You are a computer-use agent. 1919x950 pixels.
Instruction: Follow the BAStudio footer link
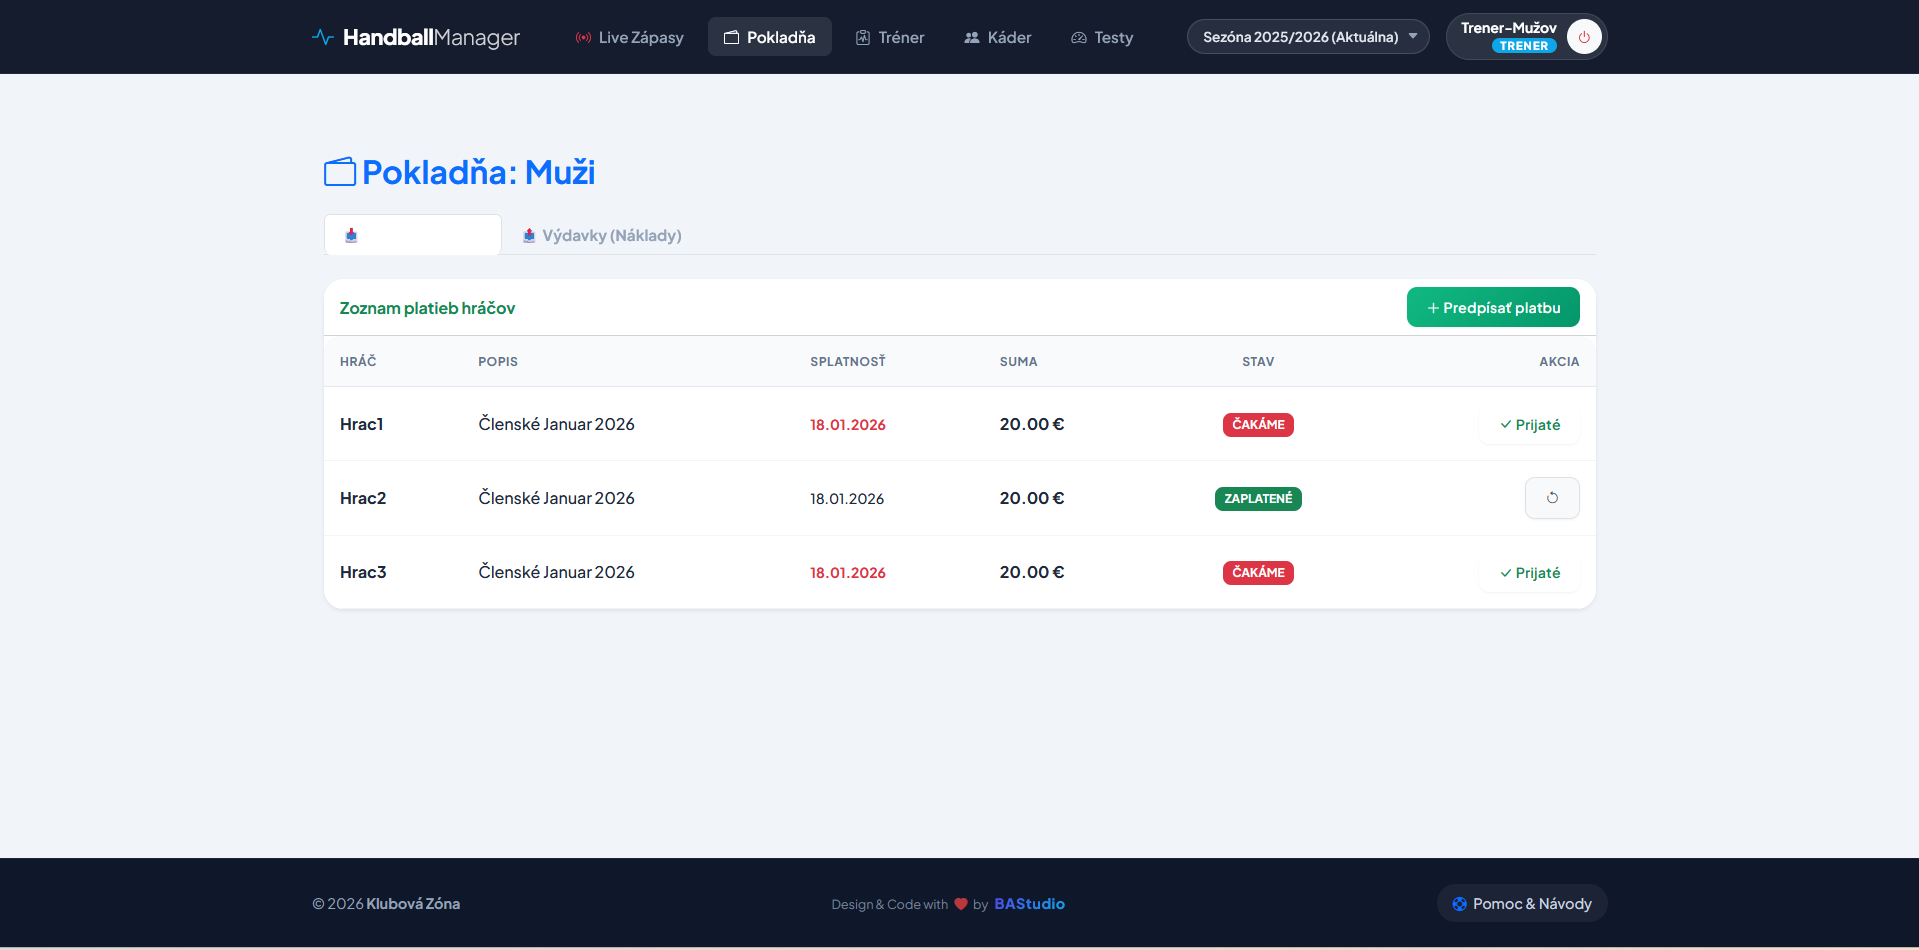1029,904
